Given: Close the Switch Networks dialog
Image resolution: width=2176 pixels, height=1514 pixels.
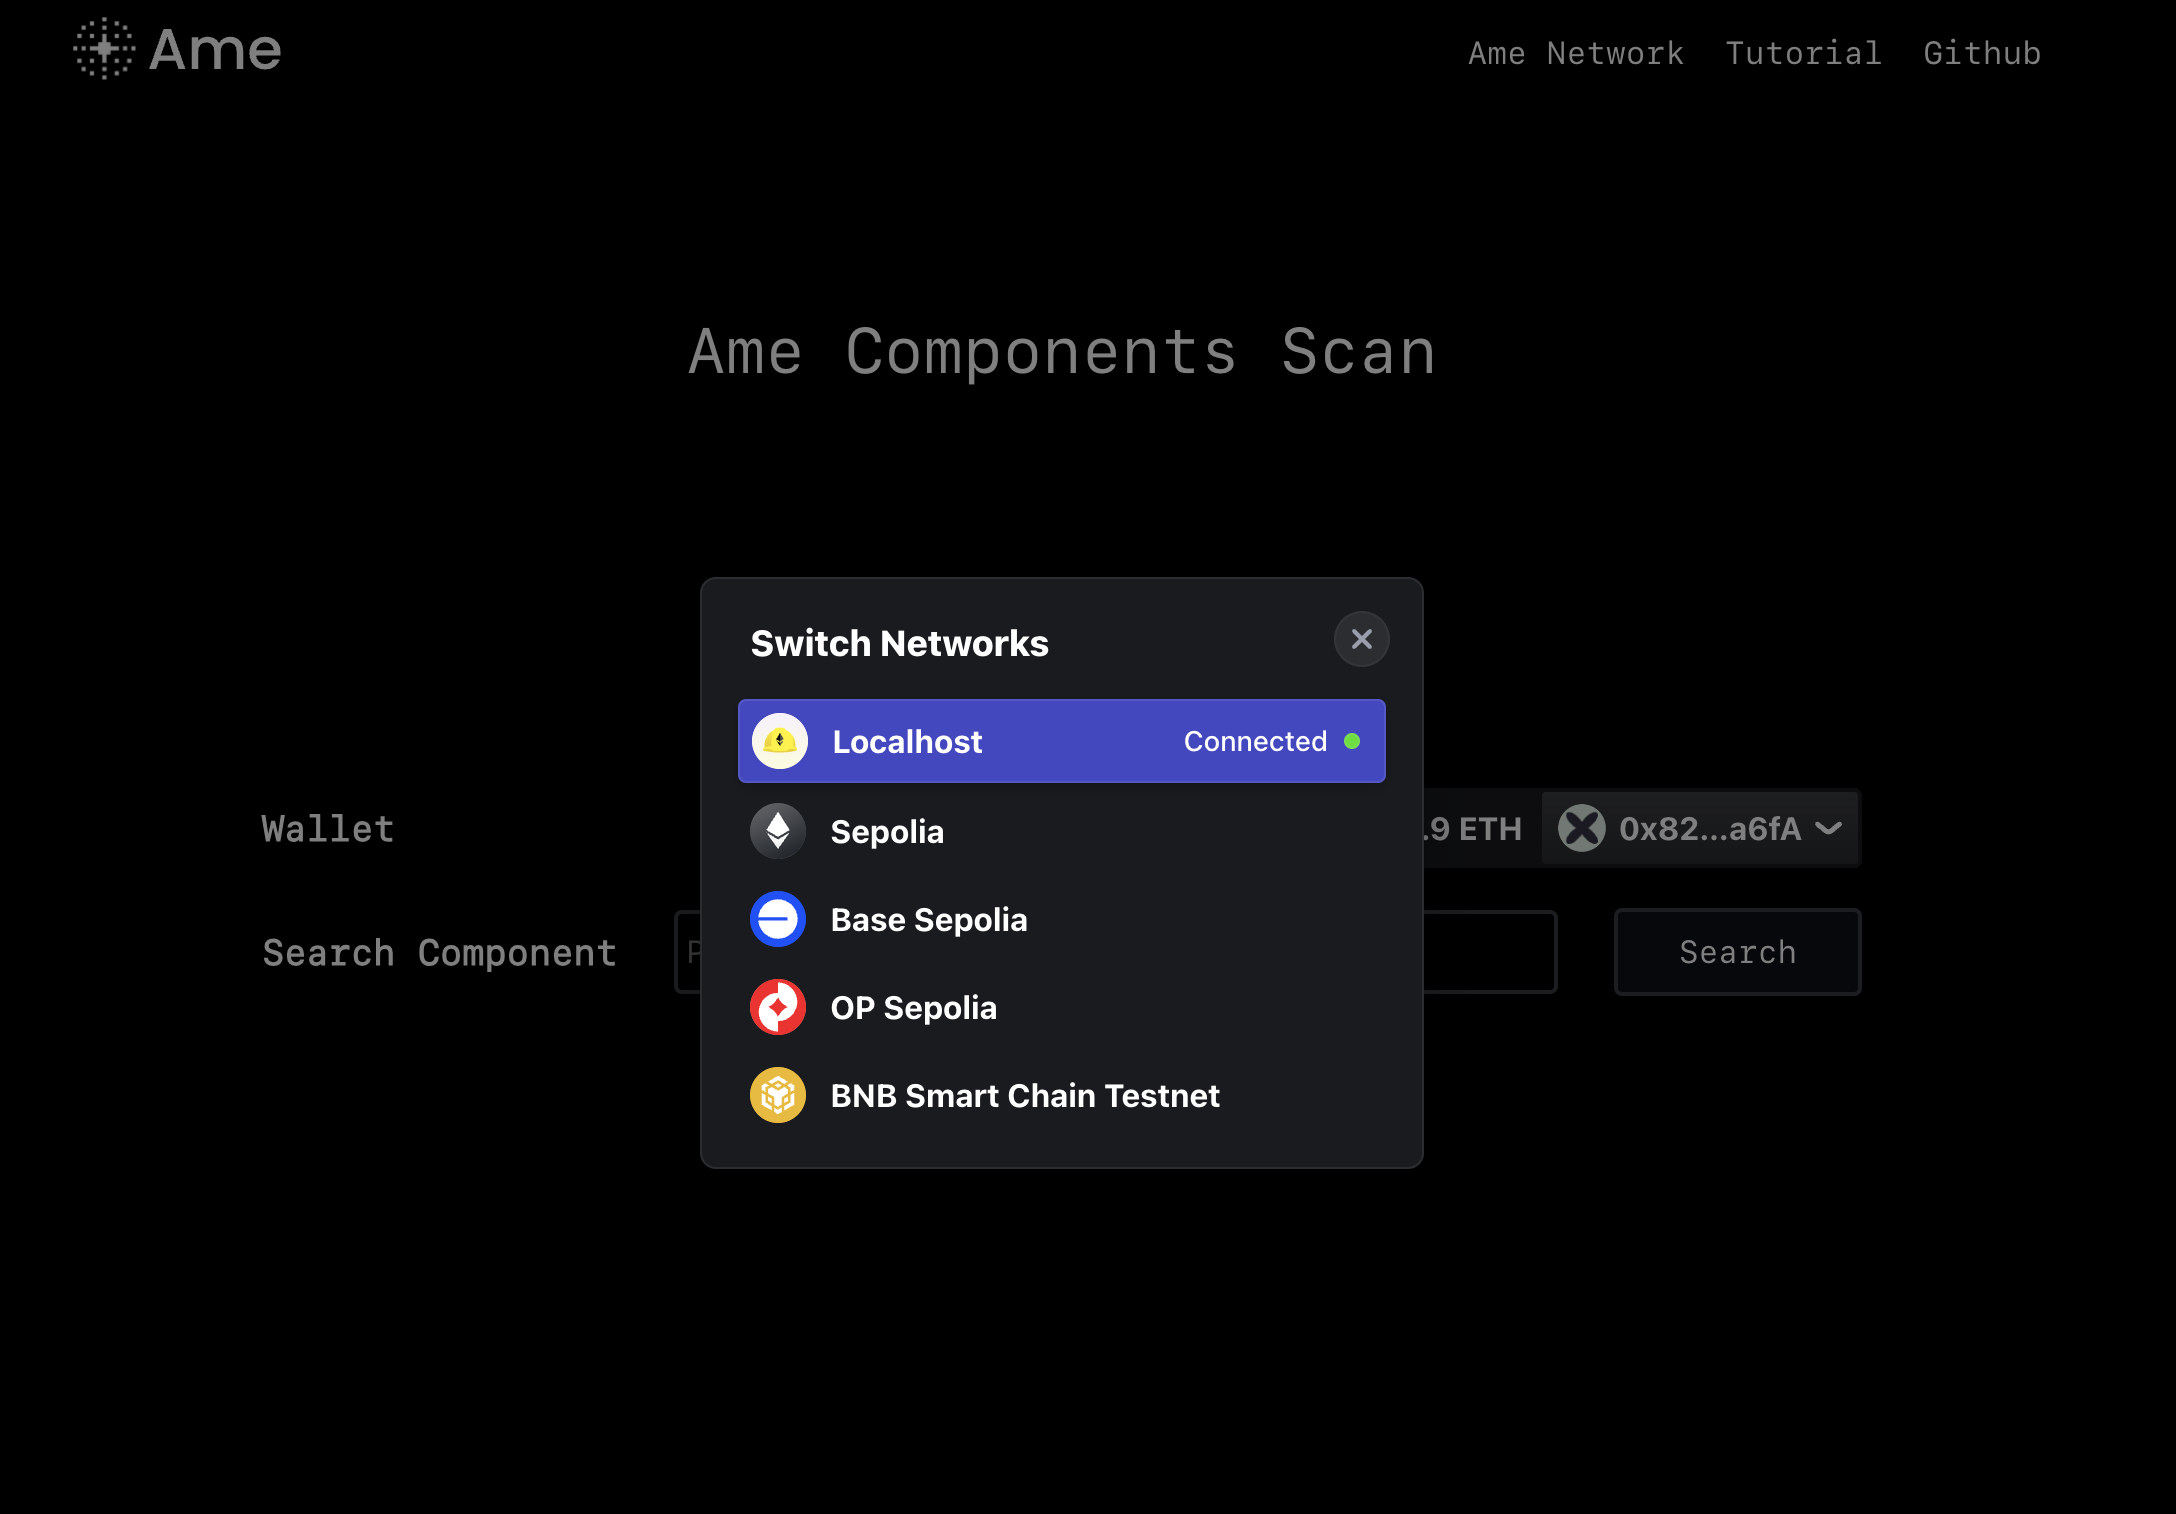Looking at the screenshot, I should coord(1361,639).
